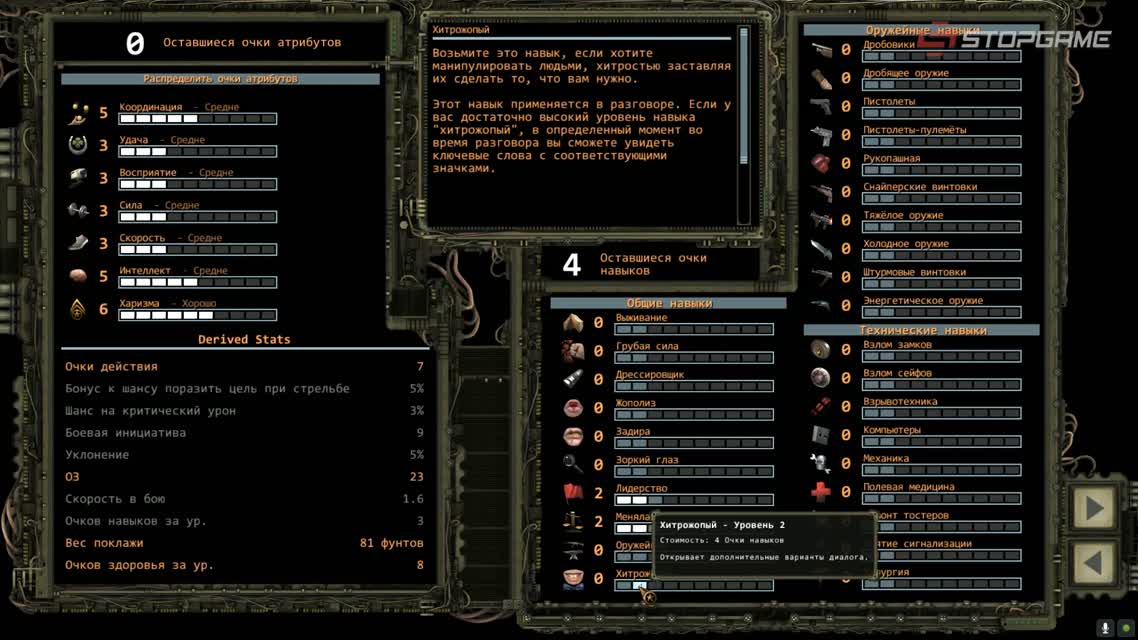Select the Компьютеры skill icon

coord(821,435)
